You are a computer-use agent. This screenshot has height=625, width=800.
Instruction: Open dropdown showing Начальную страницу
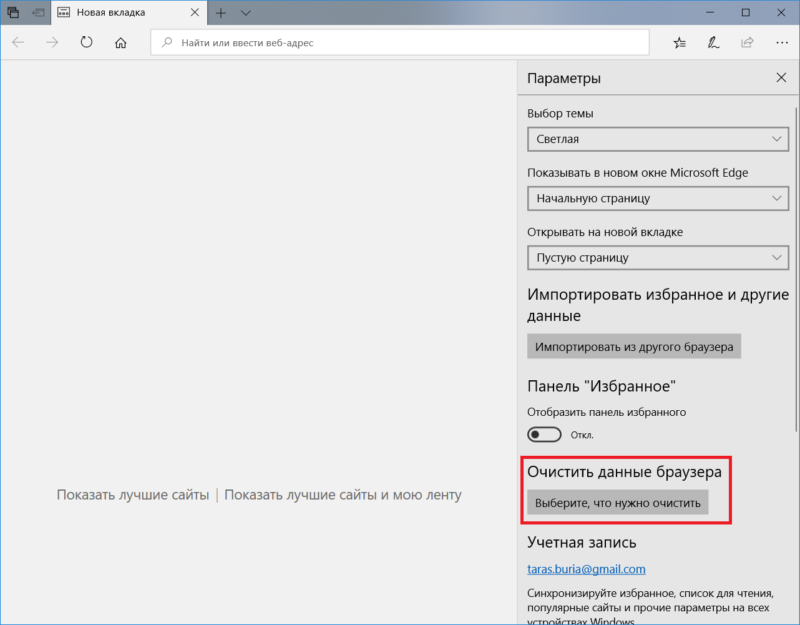coord(658,198)
